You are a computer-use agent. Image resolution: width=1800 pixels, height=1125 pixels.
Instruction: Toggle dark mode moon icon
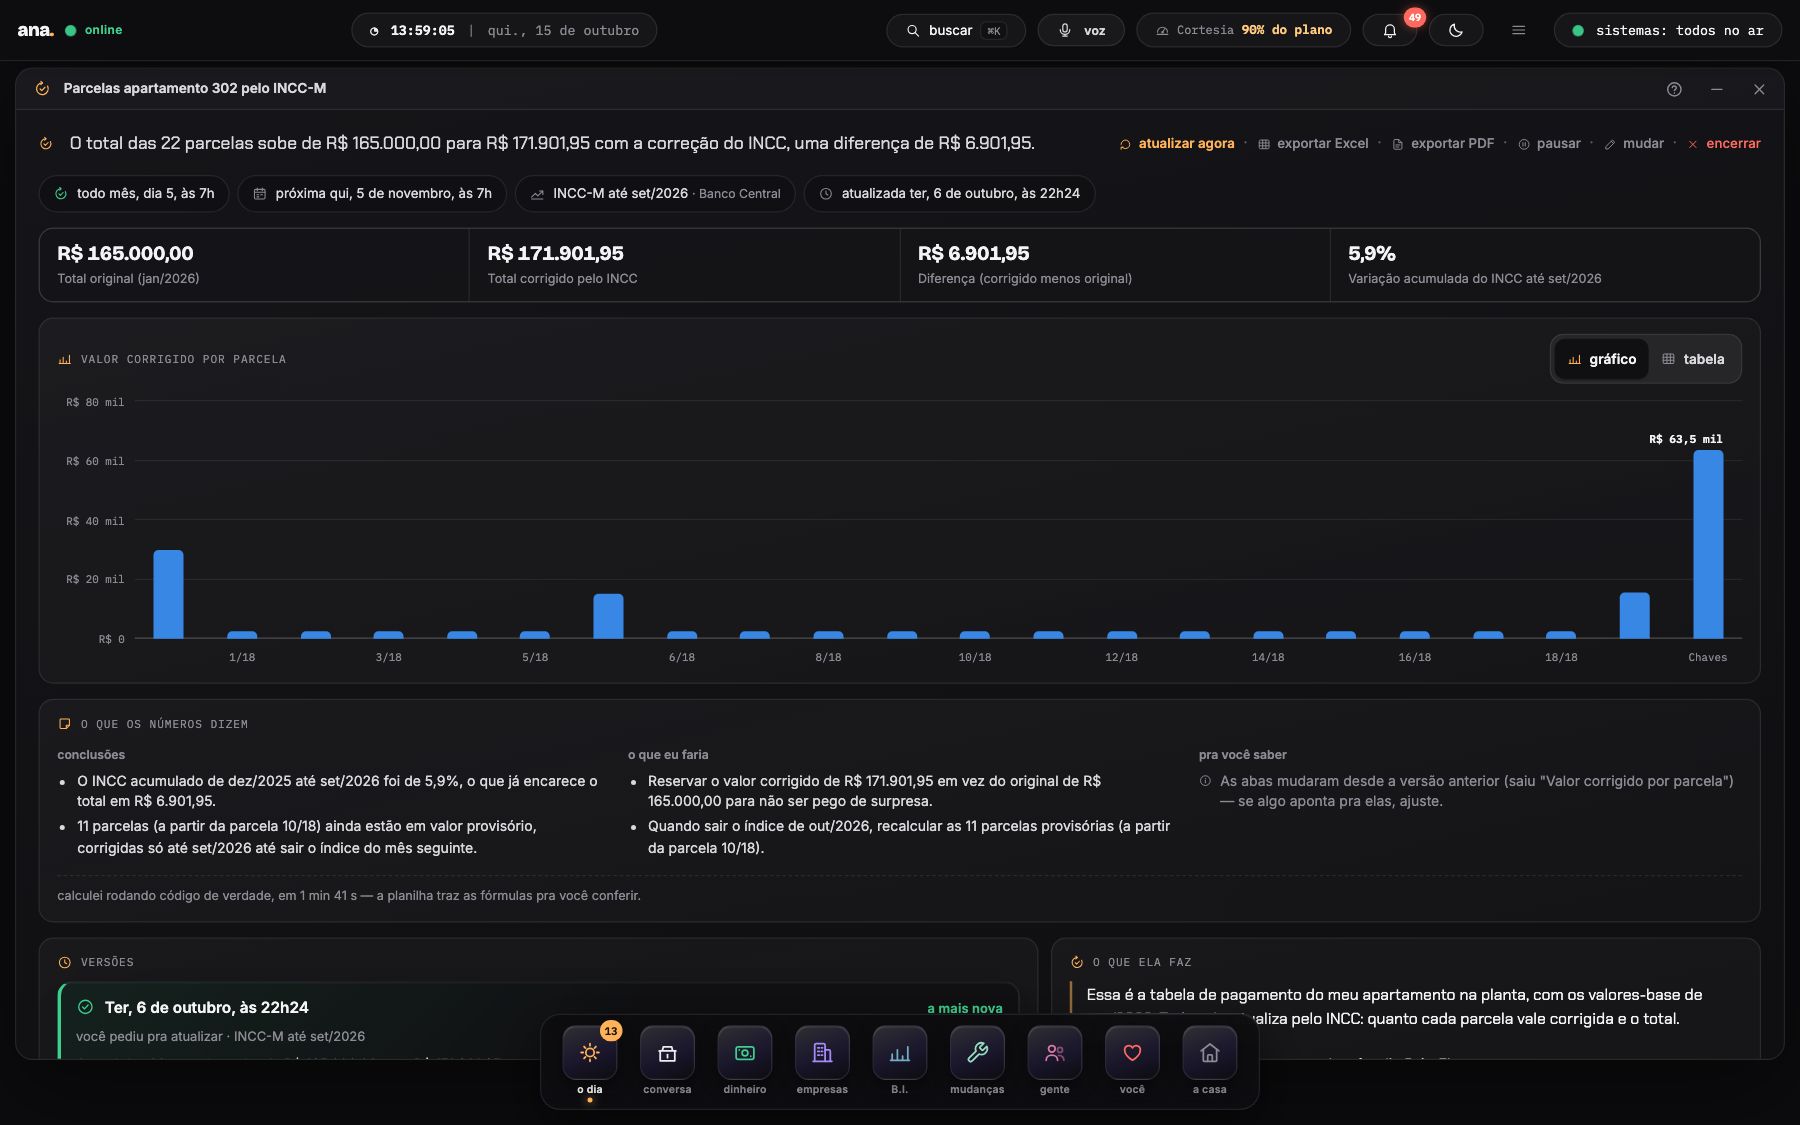[x=1456, y=30]
